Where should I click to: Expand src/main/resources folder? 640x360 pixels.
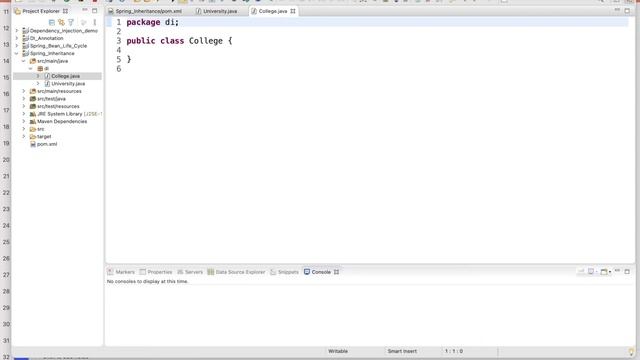click(24, 91)
